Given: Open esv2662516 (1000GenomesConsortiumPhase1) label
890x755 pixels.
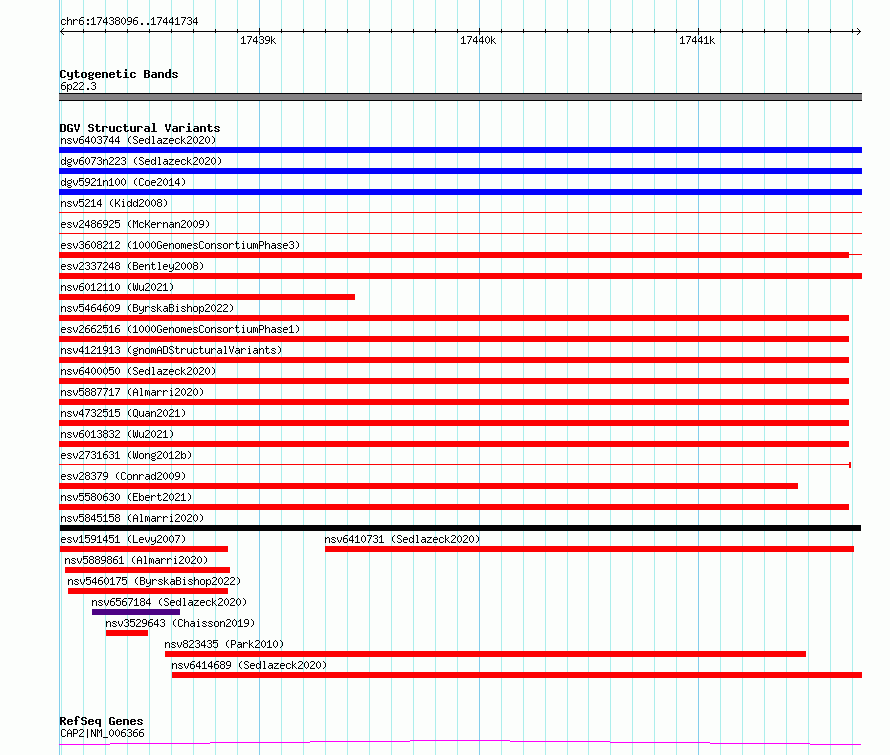Looking at the screenshot, I should click(180, 329).
